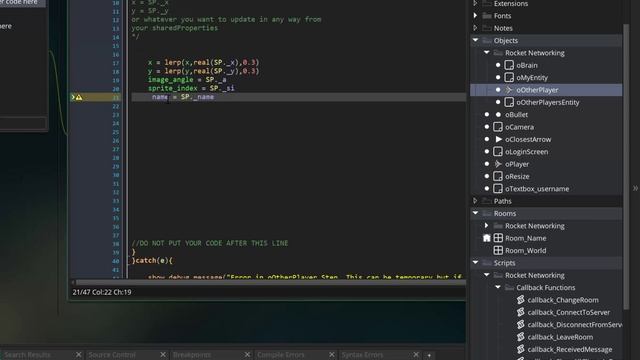Click the "}catch(e){" code line

tap(152, 260)
